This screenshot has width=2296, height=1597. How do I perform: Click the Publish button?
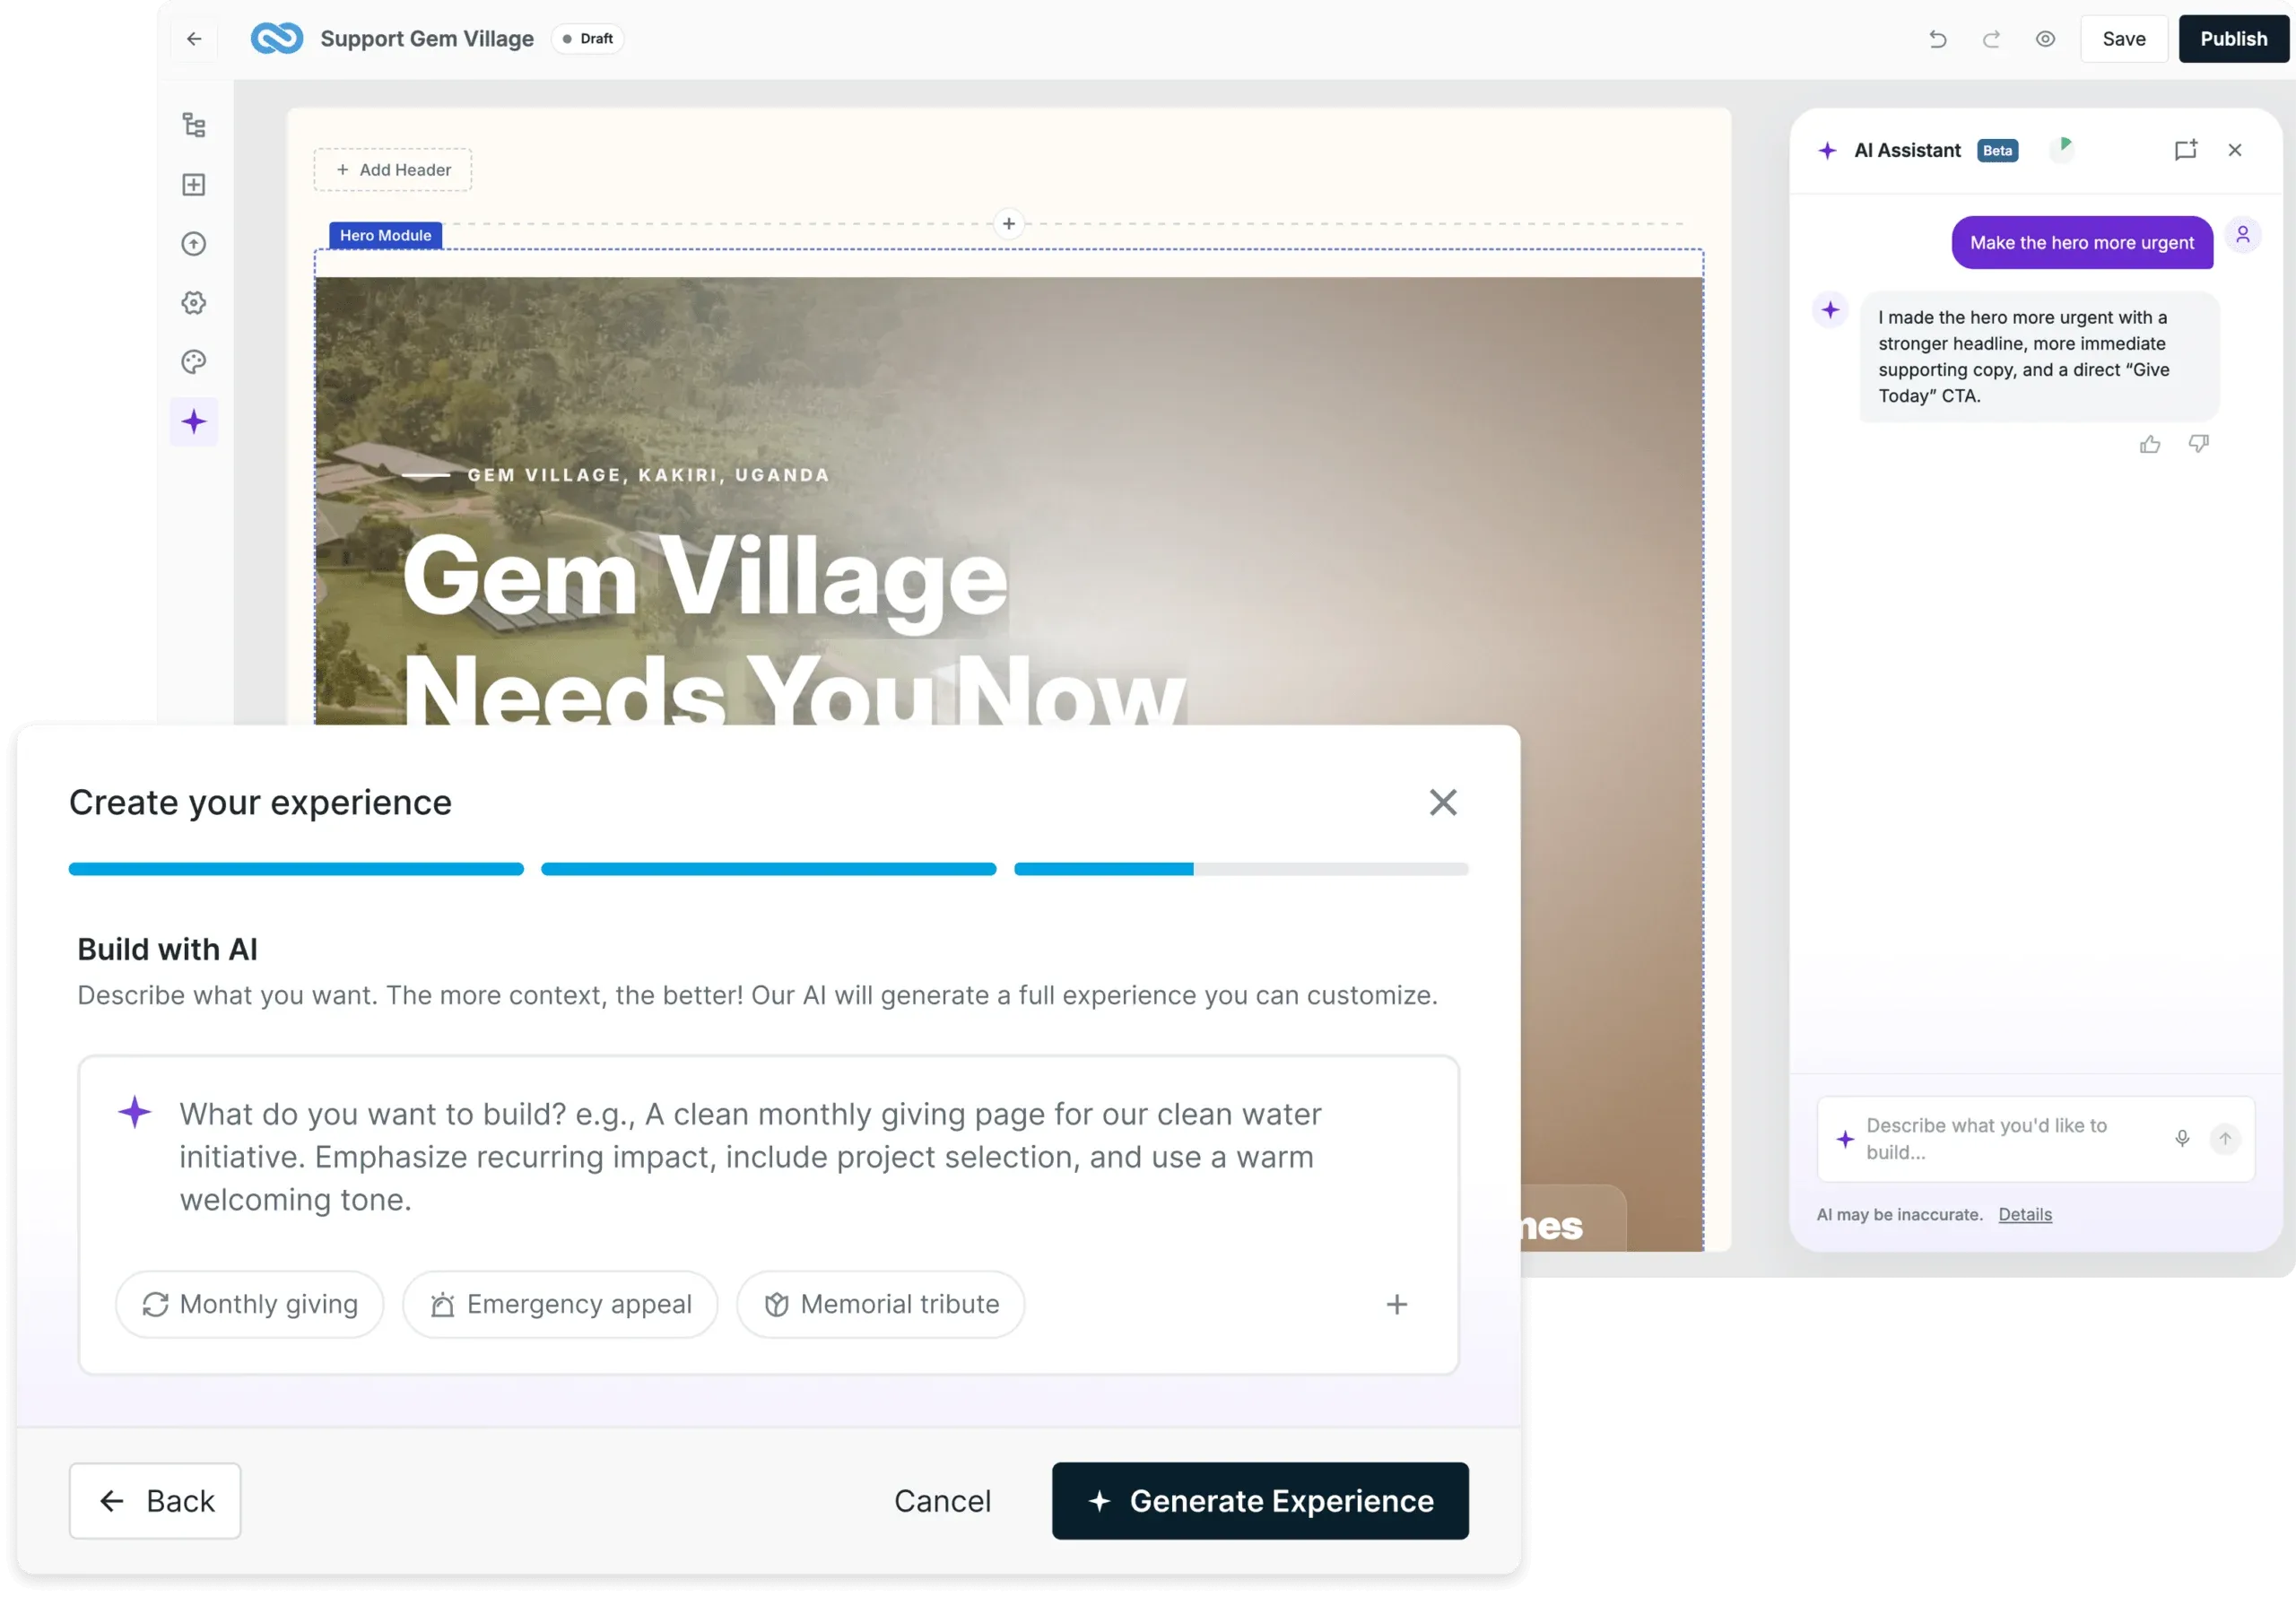tap(2233, 39)
